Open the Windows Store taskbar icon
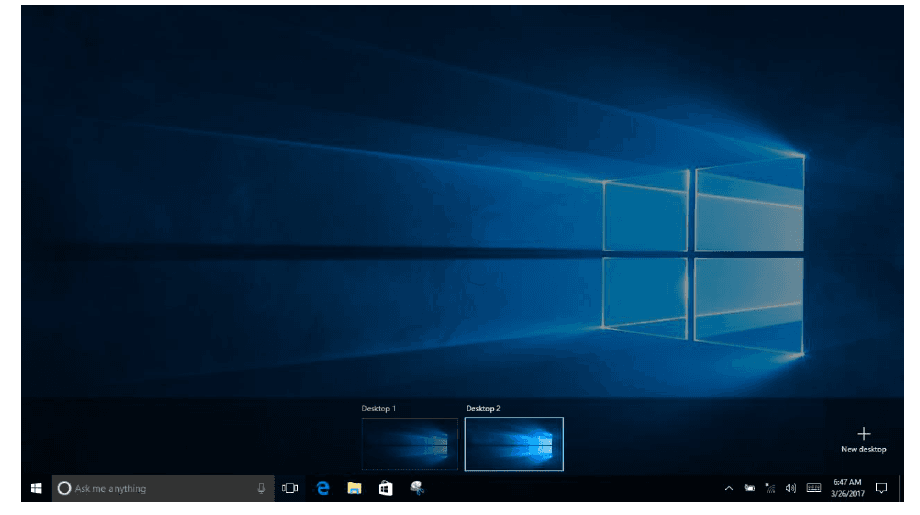 [x=385, y=488]
